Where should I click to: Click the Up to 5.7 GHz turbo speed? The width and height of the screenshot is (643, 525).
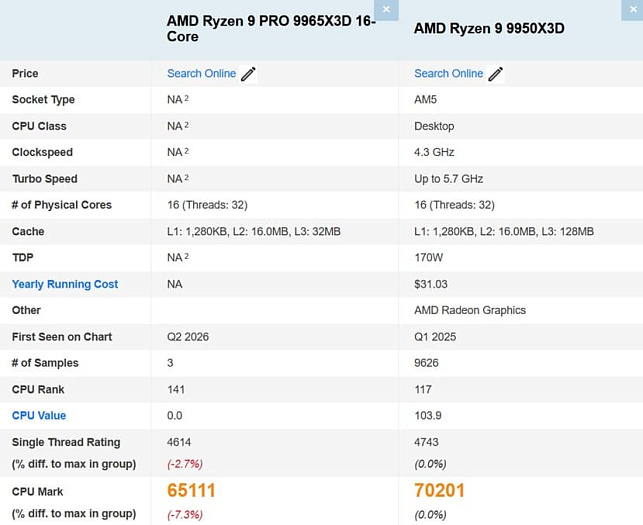(x=449, y=179)
